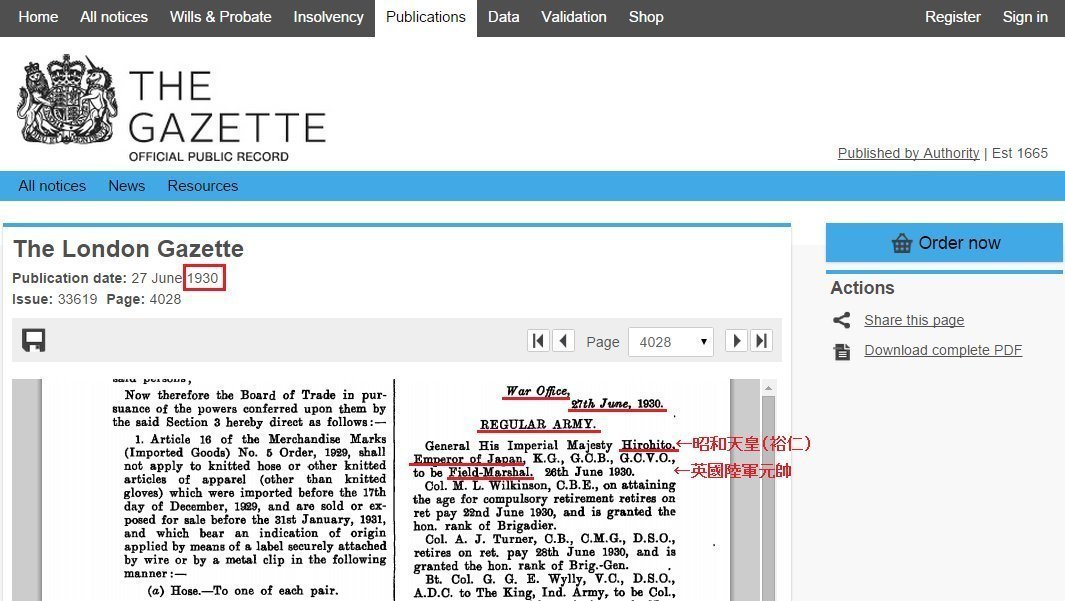Jump to last page arrow button

(x=761, y=340)
